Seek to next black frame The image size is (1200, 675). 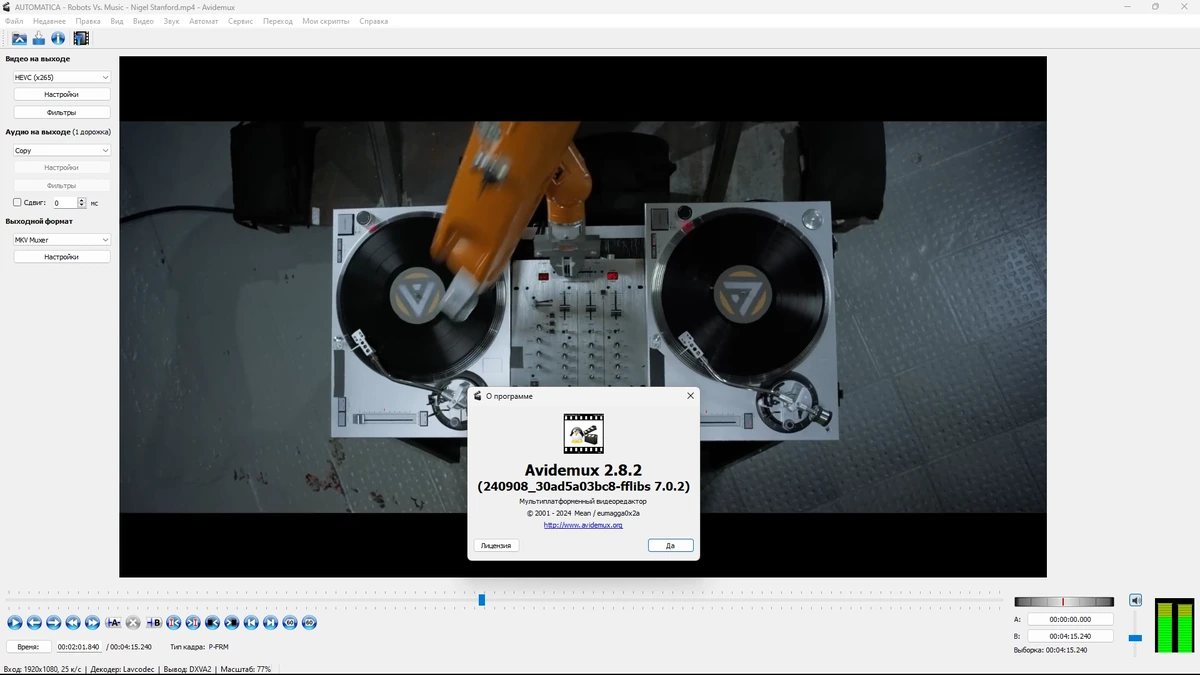click(x=232, y=623)
